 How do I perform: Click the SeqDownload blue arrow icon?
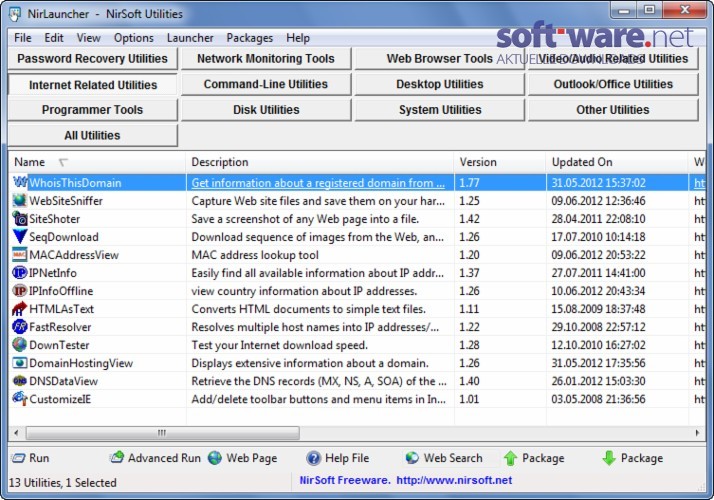click(20, 237)
